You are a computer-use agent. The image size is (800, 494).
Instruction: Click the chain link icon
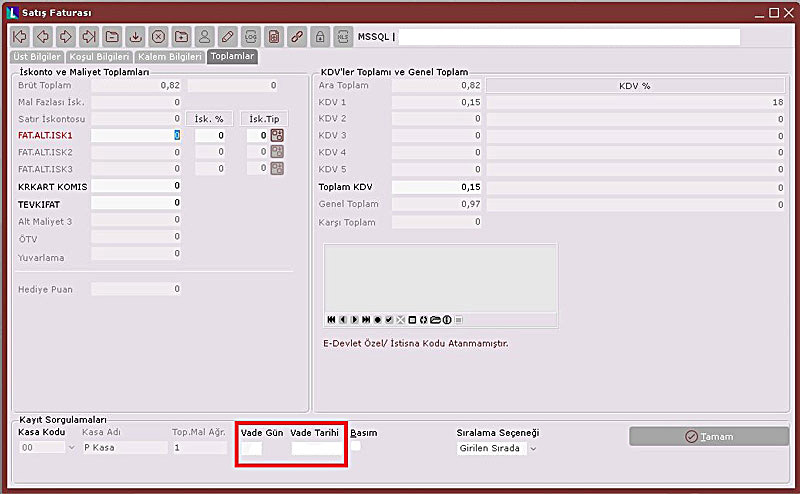[x=296, y=37]
